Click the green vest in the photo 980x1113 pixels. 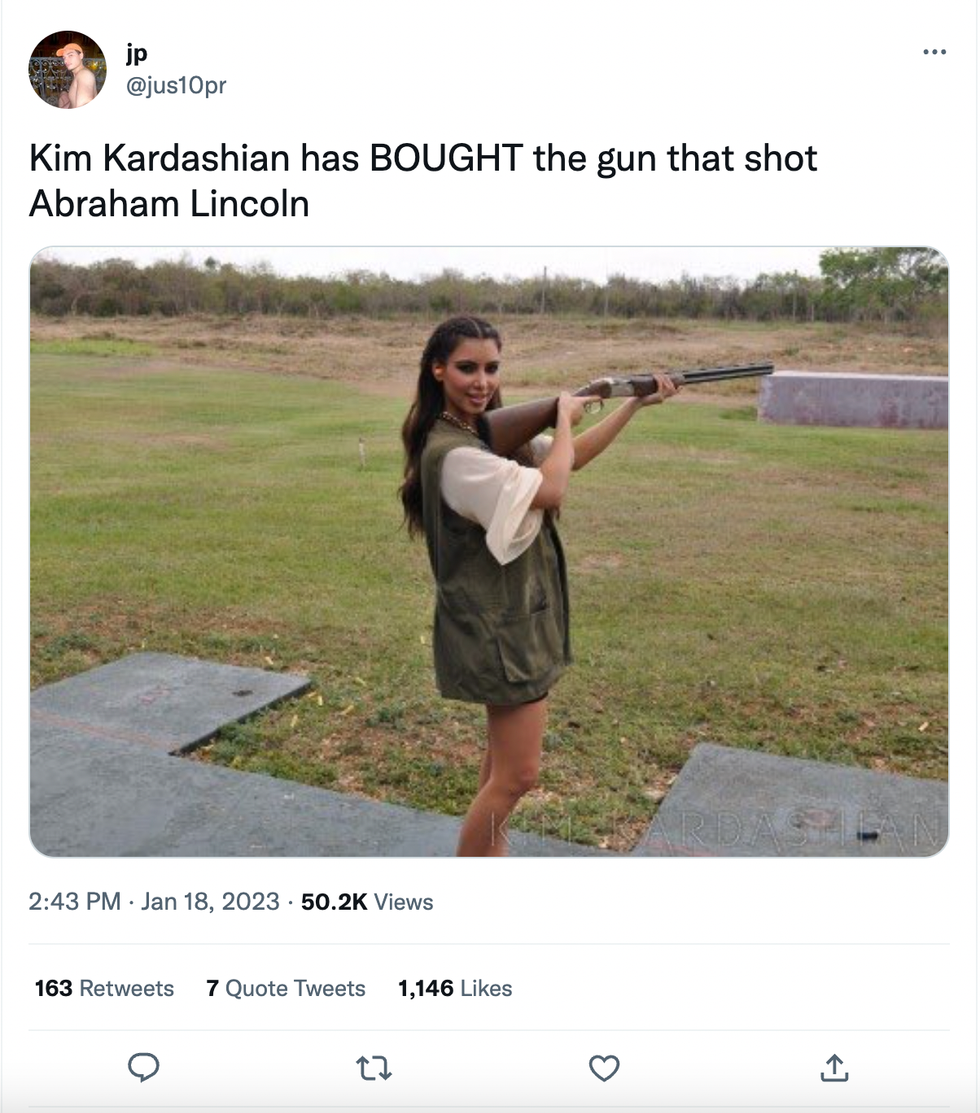(500, 610)
